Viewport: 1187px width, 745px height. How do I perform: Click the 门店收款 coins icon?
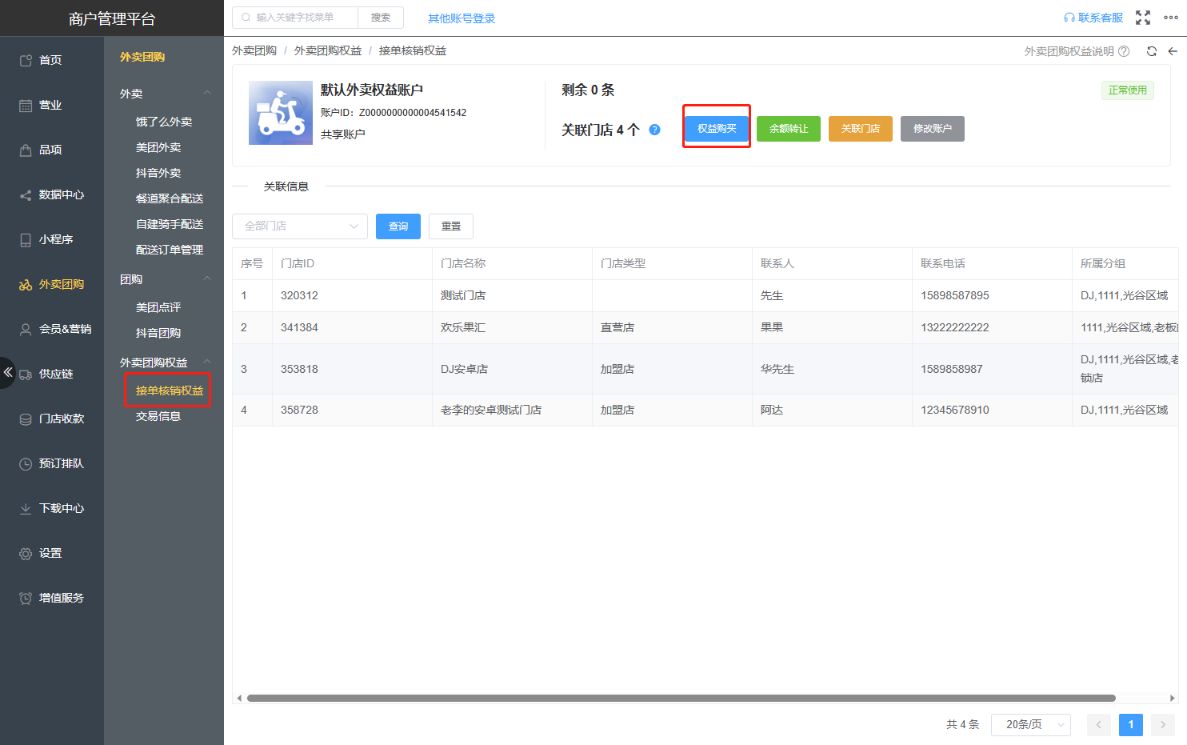click(x=25, y=419)
